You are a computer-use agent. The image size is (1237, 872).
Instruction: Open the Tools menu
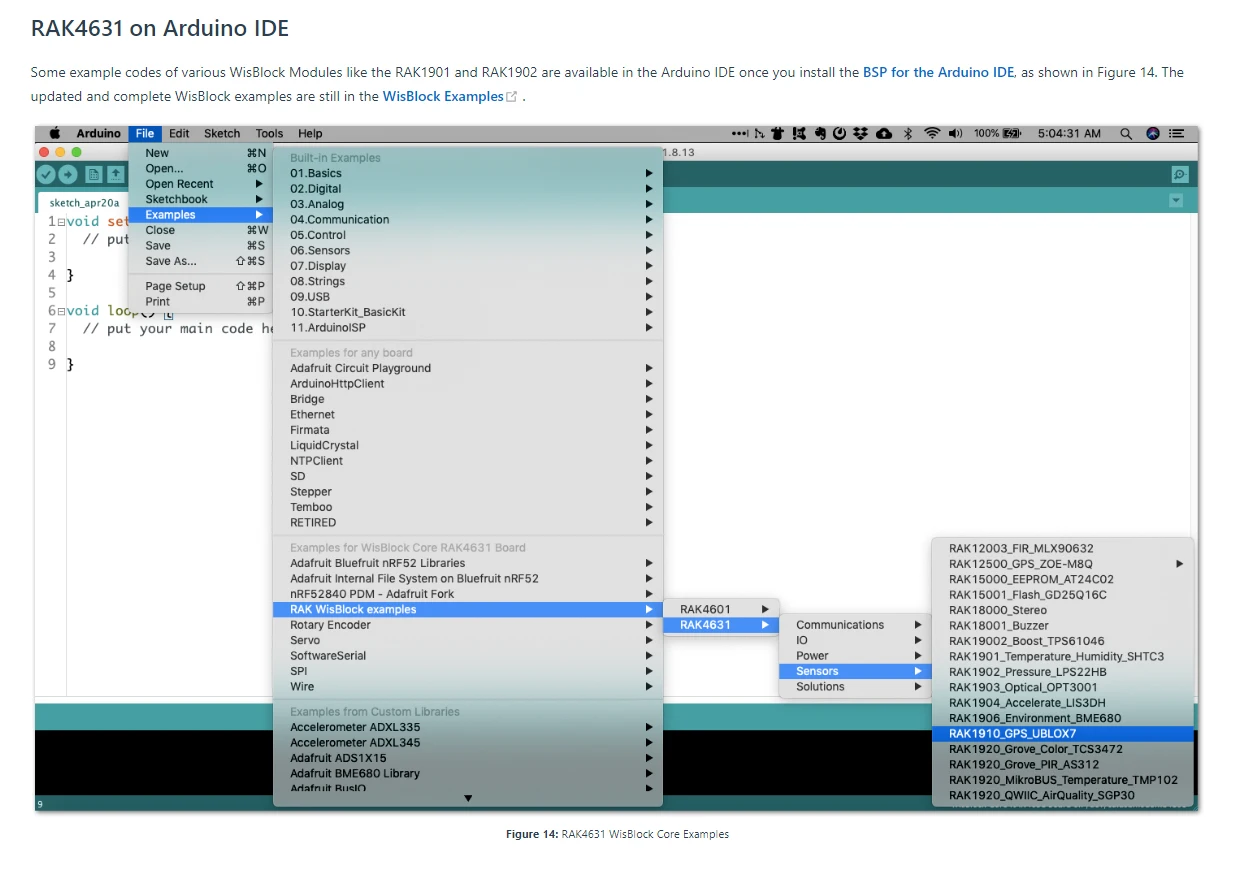pos(269,133)
